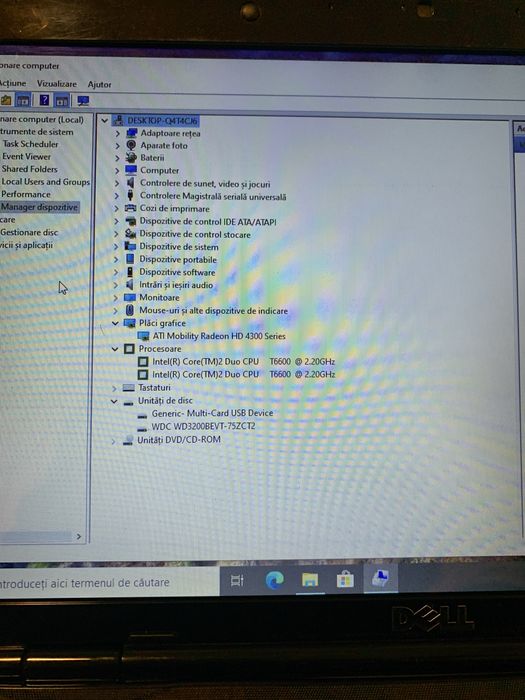This screenshot has width=525, height=700.
Task: Click the Intrări și ieșiri audio icon
Action: (129, 284)
